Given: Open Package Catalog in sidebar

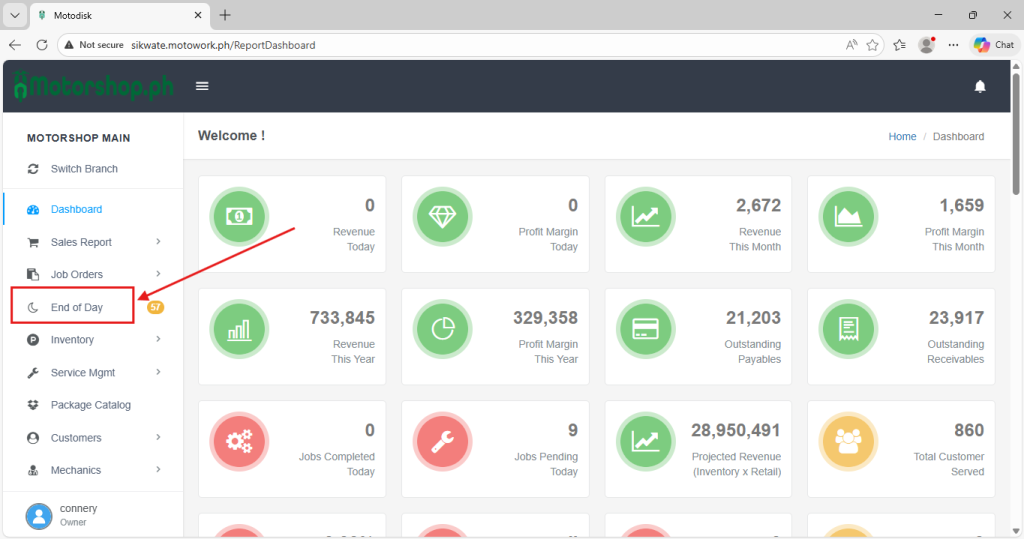Looking at the screenshot, I should pos(90,405).
